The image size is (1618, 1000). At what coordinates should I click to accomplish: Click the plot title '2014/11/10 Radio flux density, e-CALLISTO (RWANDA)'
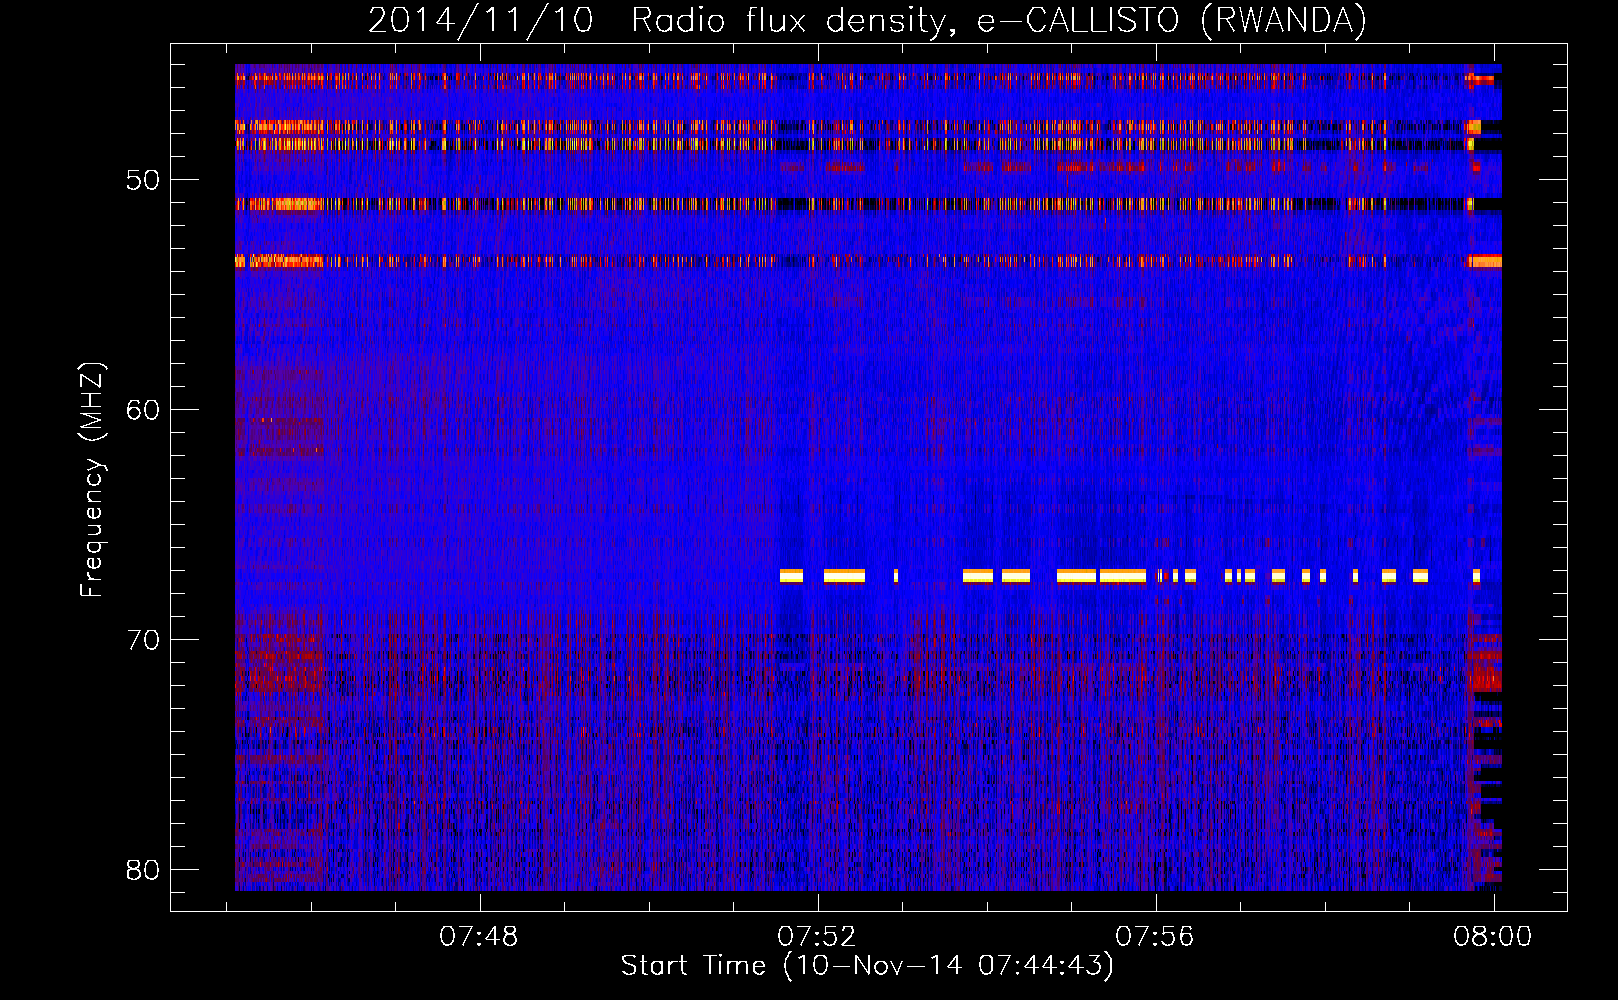[x=867, y=21]
